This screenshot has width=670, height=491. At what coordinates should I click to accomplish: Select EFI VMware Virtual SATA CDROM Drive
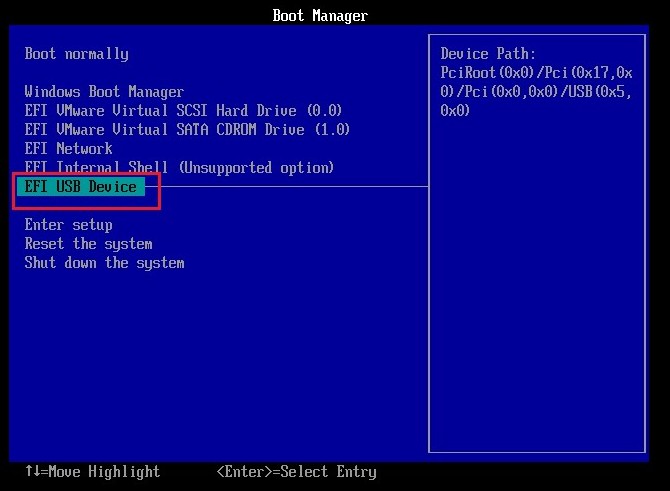pyautogui.click(x=187, y=130)
